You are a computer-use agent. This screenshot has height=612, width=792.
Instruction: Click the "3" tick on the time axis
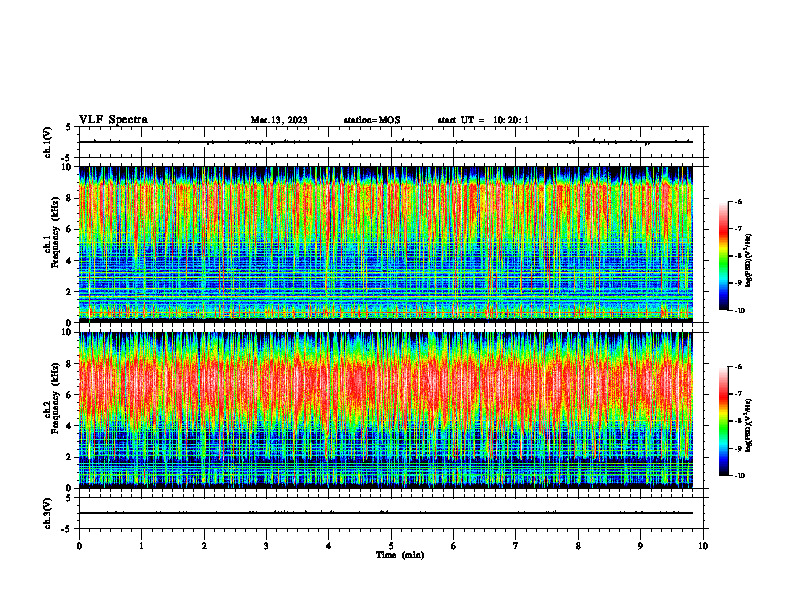coord(266,546)
